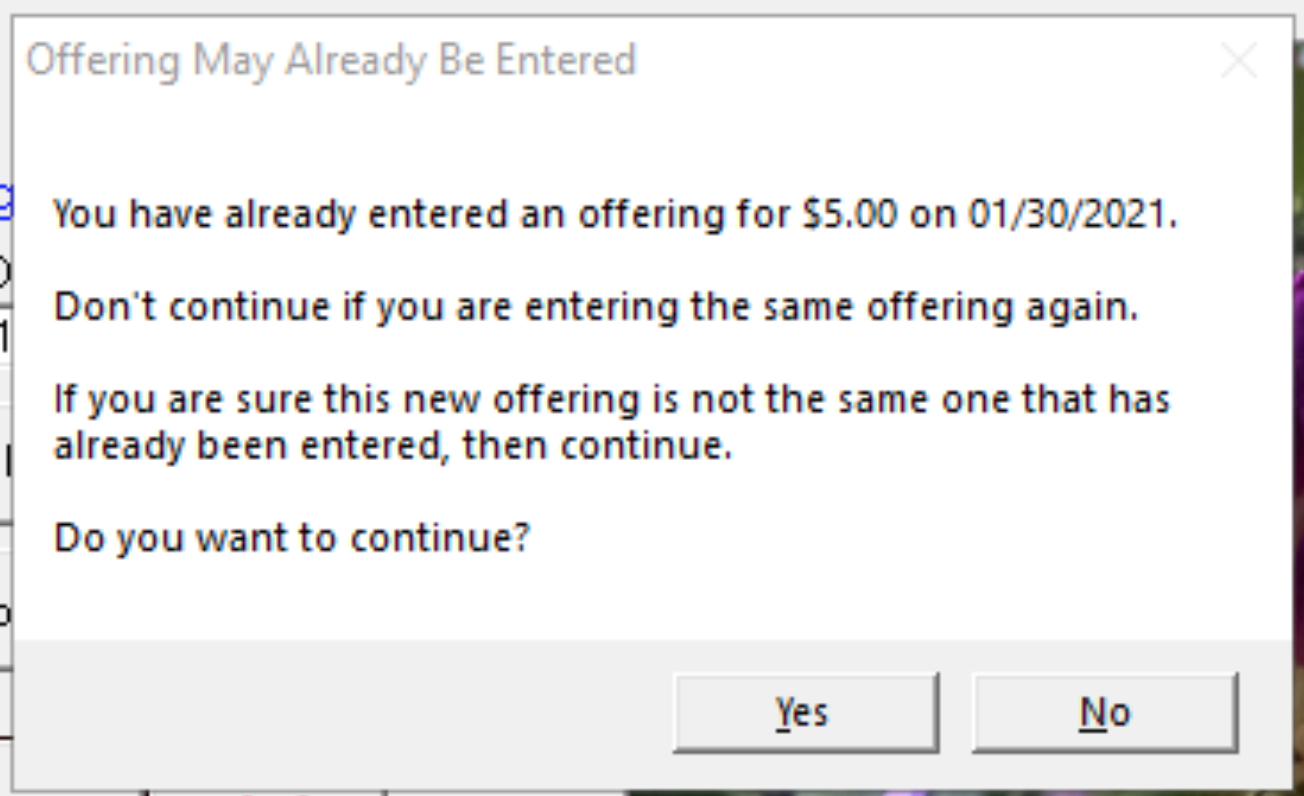Click Yes to continue entering the offering

[x=804, y=713]
